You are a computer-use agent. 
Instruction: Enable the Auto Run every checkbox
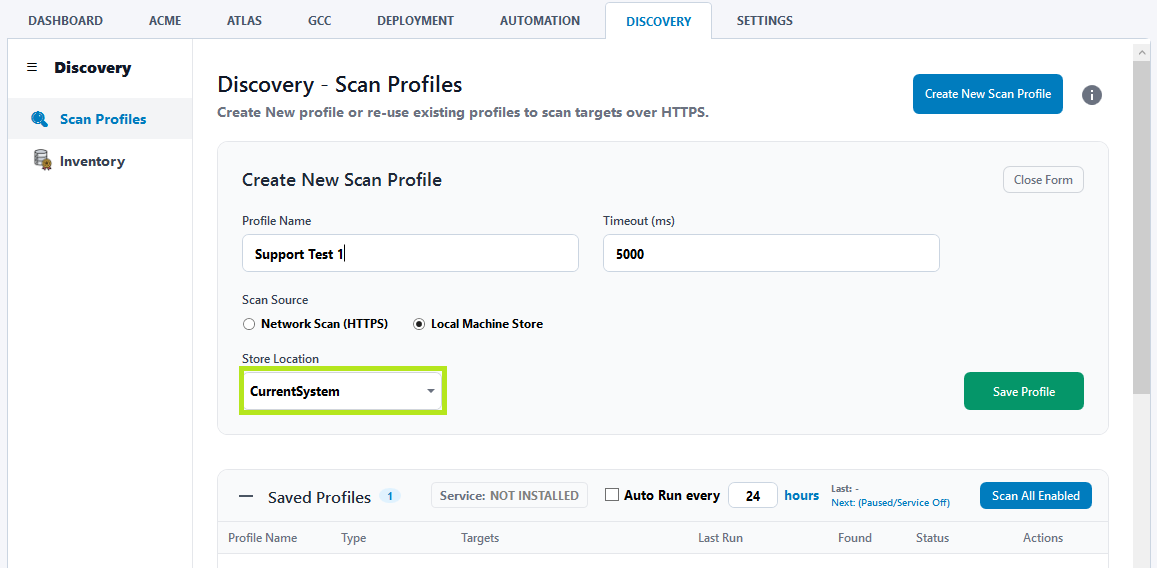(x=612, y=495)
